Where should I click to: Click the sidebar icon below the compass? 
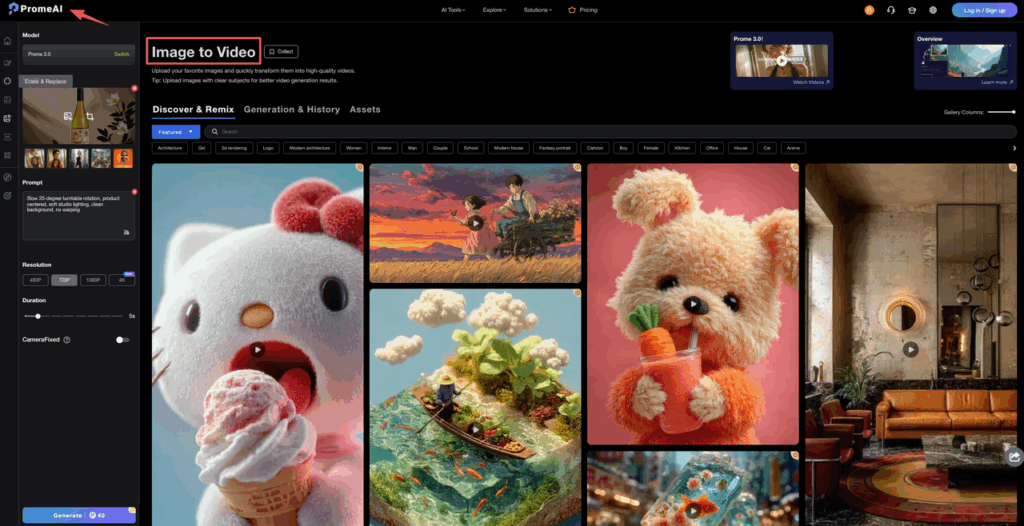[7, 195]
